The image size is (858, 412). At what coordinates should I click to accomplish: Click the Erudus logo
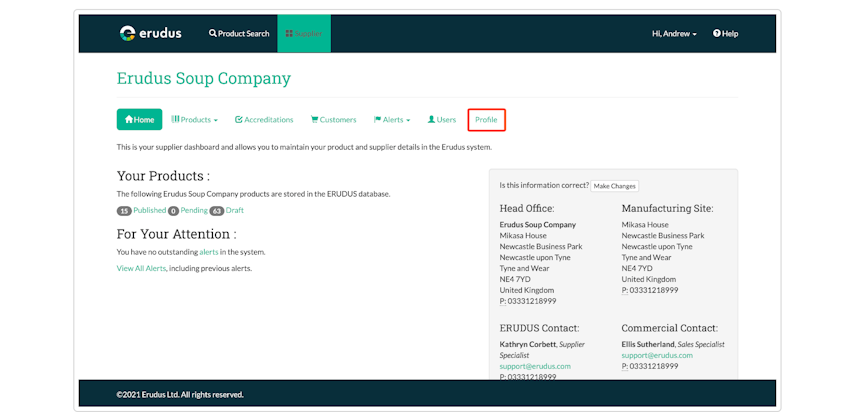tap(150, 33)
